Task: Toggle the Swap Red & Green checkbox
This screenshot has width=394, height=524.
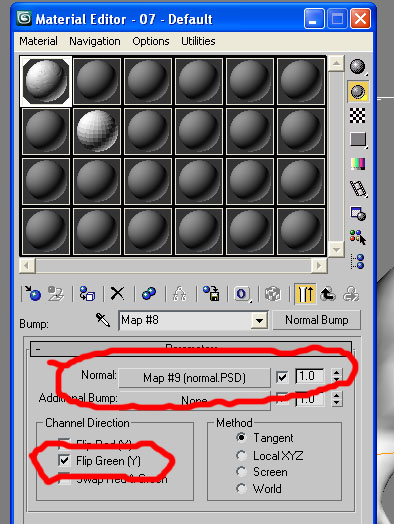Action: tap(64, 479)
